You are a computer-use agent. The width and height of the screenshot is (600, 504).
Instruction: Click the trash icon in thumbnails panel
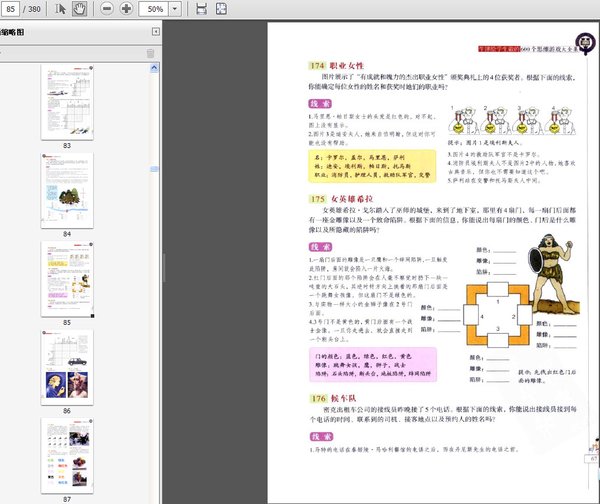pos(151,53)
